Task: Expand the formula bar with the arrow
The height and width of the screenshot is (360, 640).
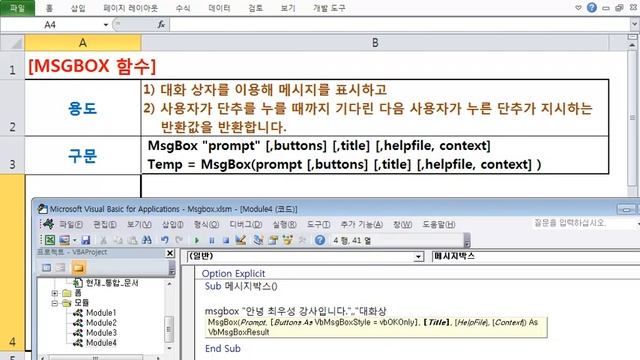Action: pos(634,24)
